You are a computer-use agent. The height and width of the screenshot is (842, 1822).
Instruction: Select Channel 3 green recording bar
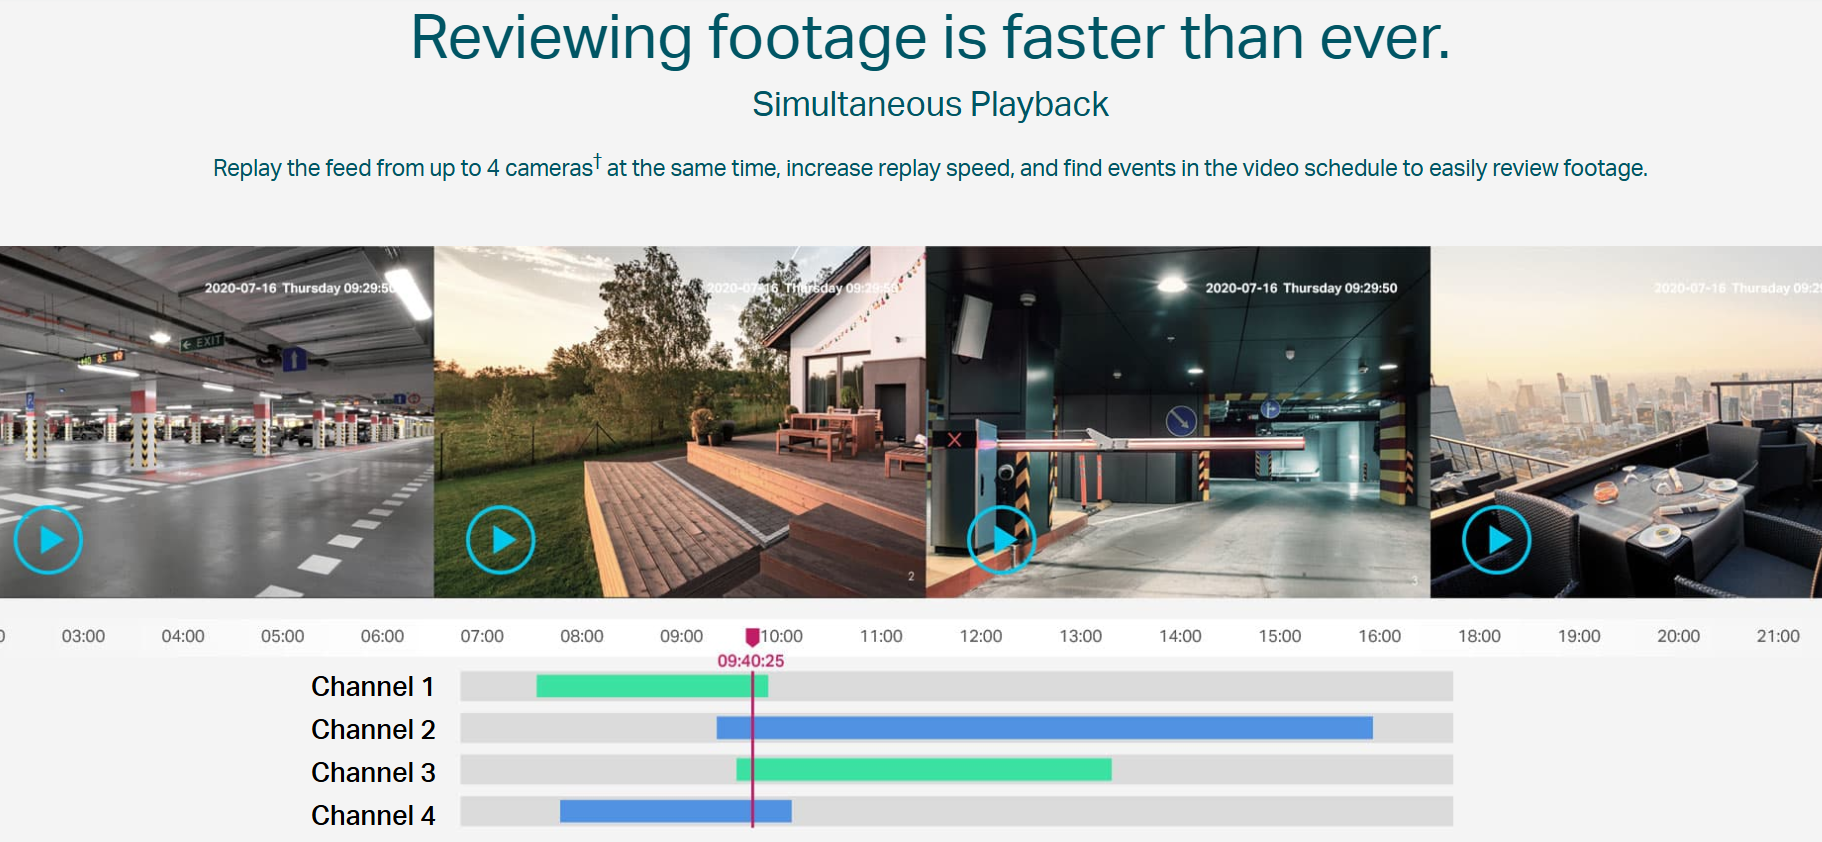[x=923, y=770]
